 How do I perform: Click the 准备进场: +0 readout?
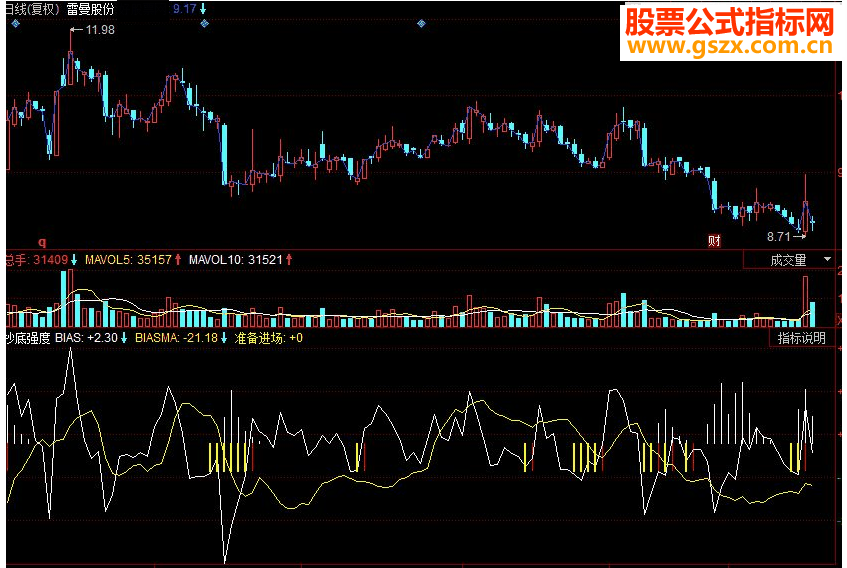(268, 338)
